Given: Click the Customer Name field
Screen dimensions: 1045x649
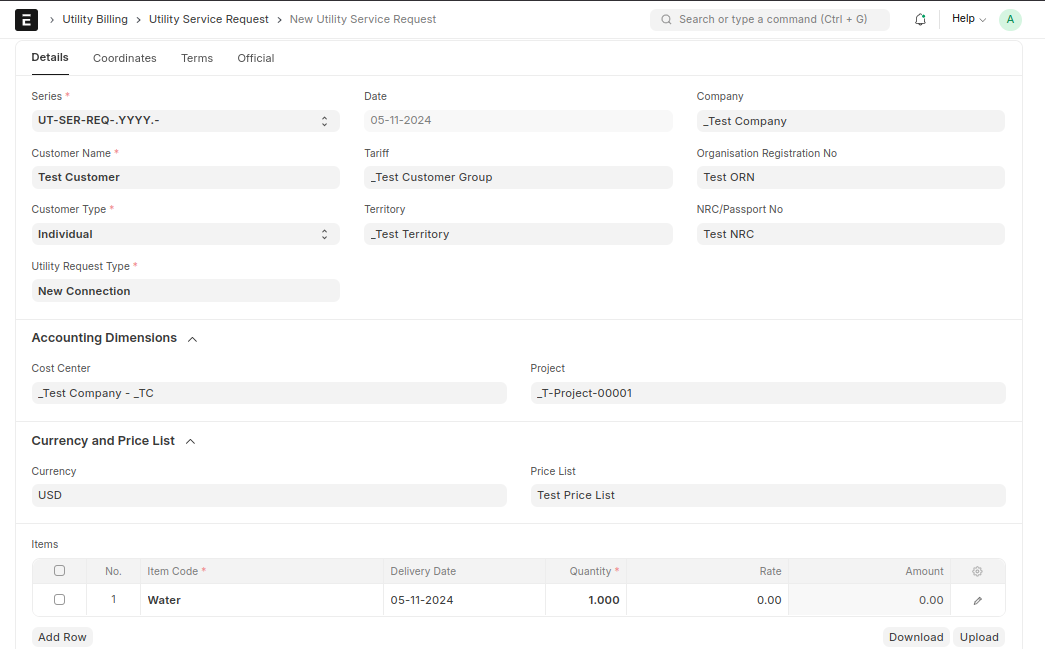Looking at the screenshot, I should pyautogui.click(x=185, y=177).
